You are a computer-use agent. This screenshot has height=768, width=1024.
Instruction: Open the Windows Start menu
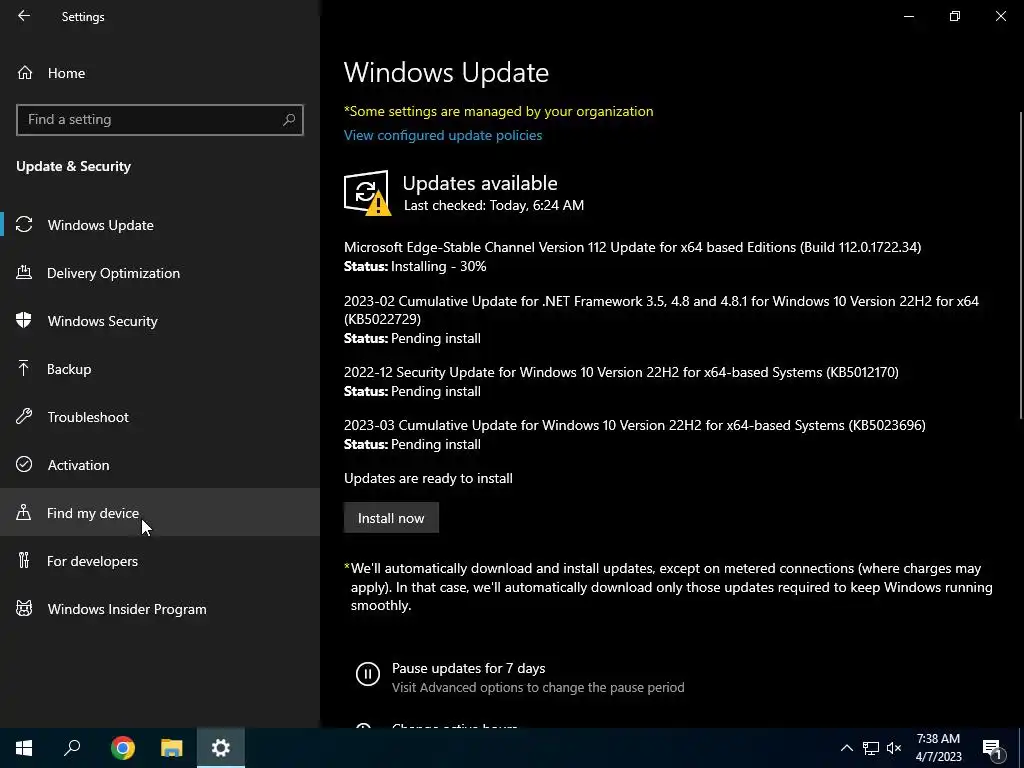click(24, 748)
